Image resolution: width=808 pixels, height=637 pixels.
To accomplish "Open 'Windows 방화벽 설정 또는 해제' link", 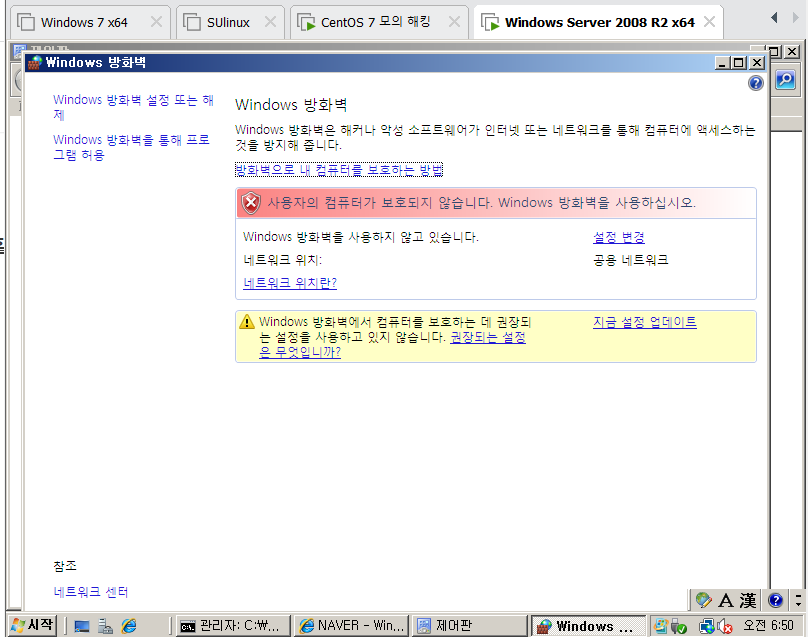I will coord(133,107).
